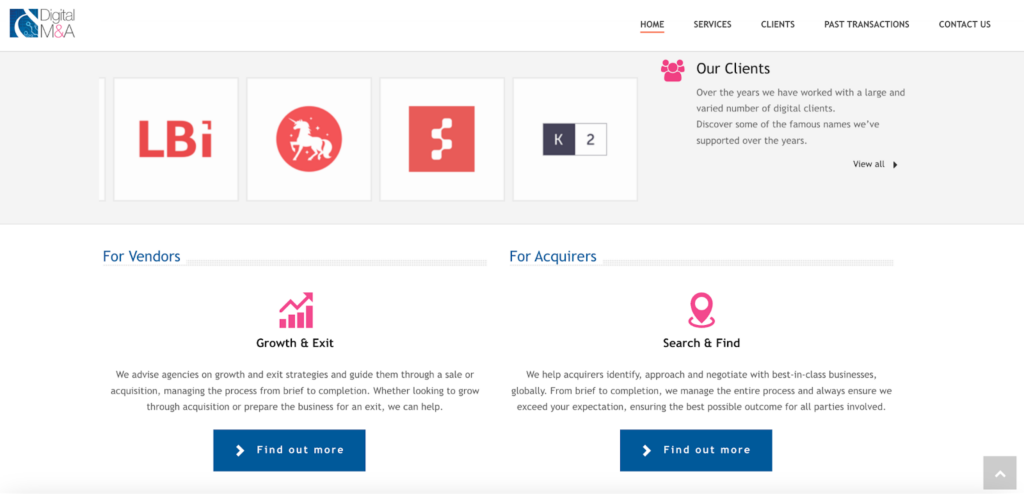Go to the Services menu item
1024x494 pixels.
tap(712, 25)
